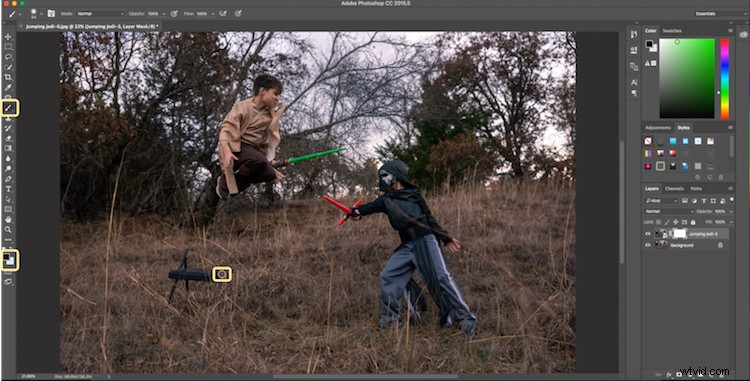Select the Background layer thumbnail
This screenshot has width=750, height=381.
tap(662, 245)
